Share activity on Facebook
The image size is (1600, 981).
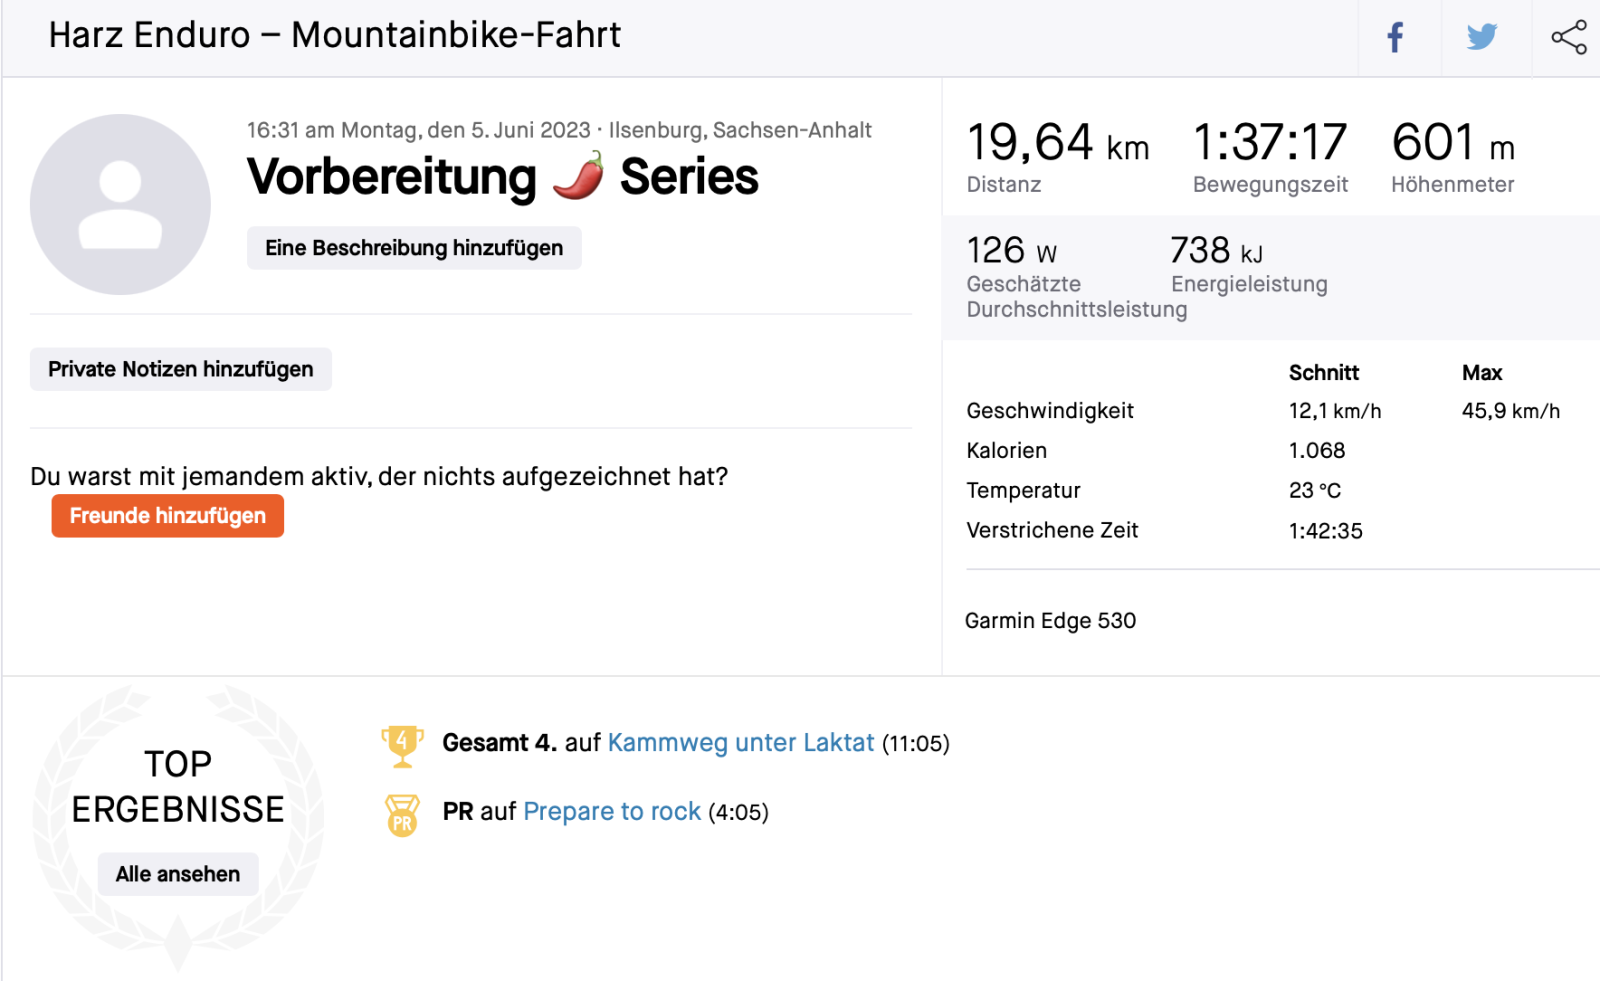(x=1395, y=38)
